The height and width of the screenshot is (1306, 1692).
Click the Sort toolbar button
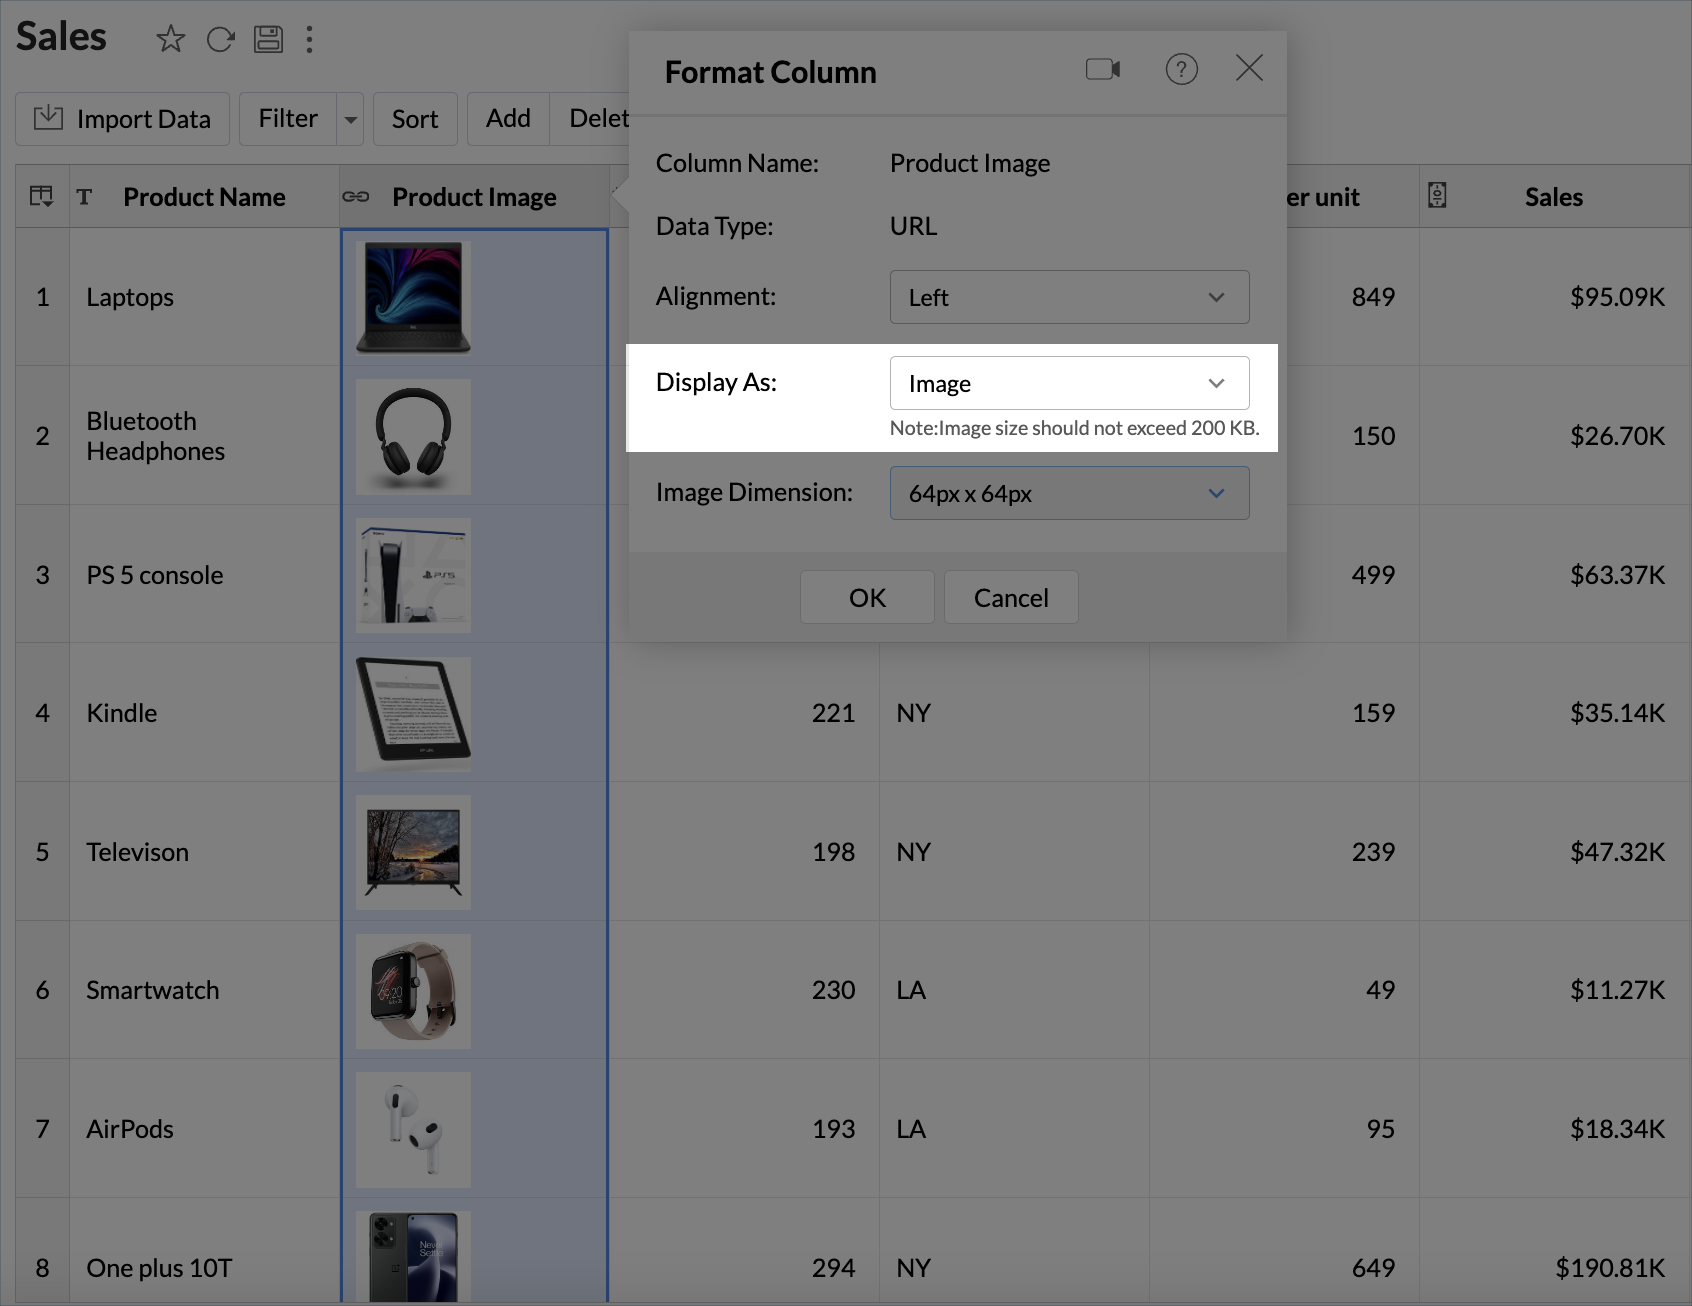point(415,119)
